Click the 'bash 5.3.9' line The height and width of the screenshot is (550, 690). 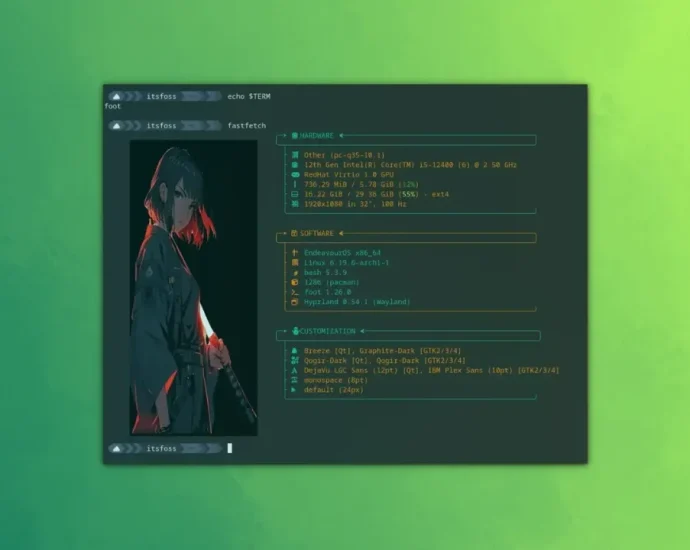325,272
